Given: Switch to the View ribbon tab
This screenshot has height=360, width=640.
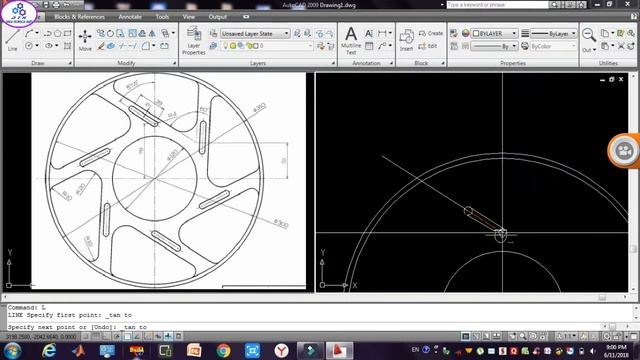Looking at the screenshot, I should point(189,17).
